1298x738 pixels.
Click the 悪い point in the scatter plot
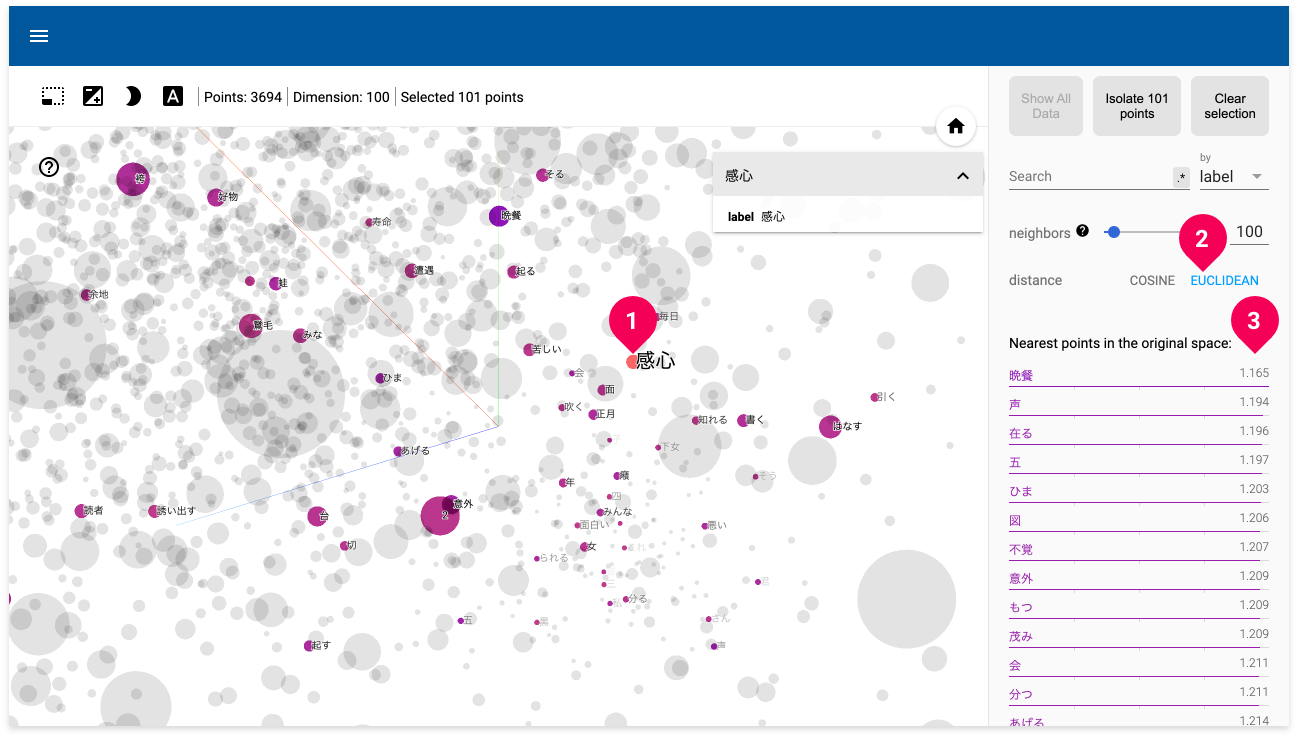[703, 525]
